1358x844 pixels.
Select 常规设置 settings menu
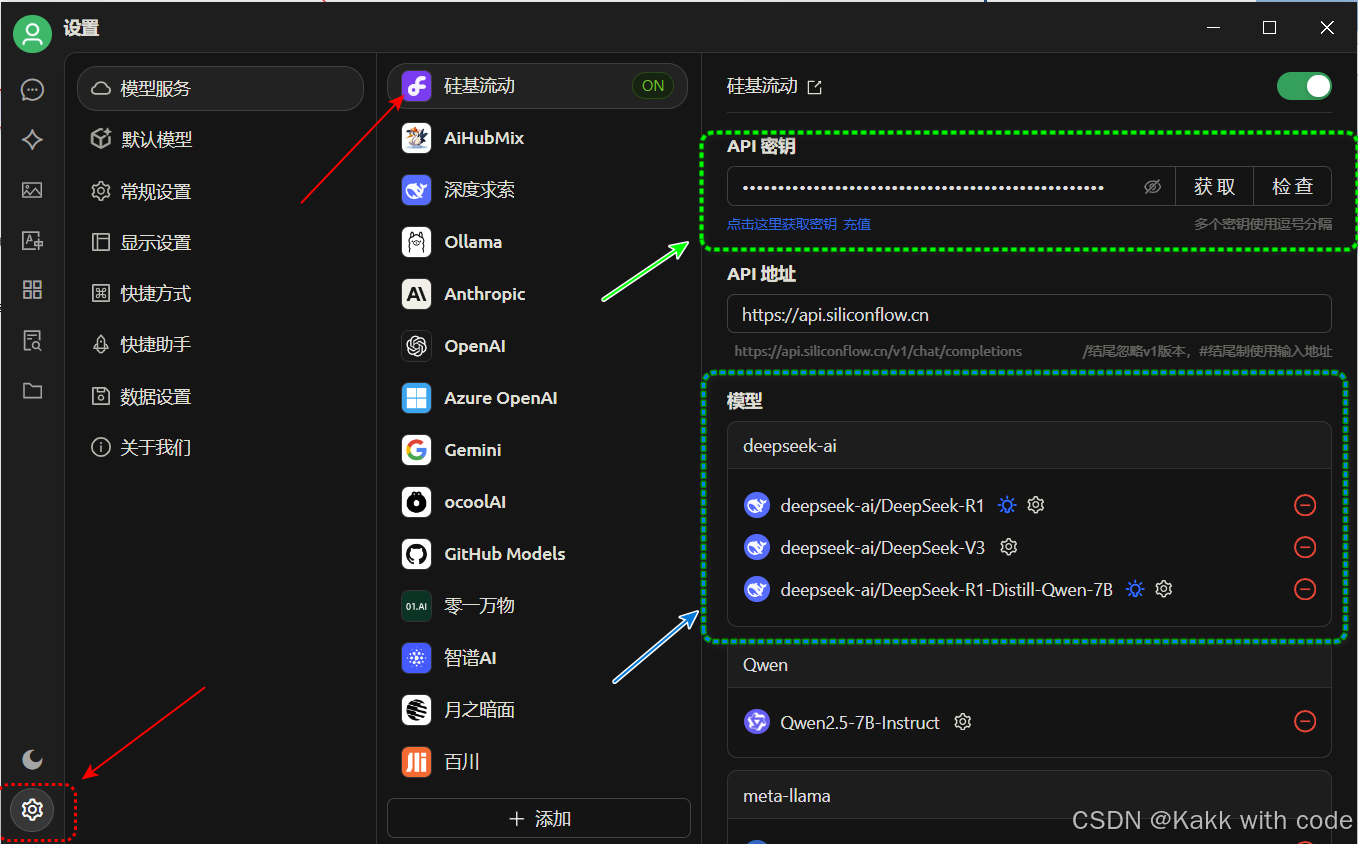click(x=220, y=191)
